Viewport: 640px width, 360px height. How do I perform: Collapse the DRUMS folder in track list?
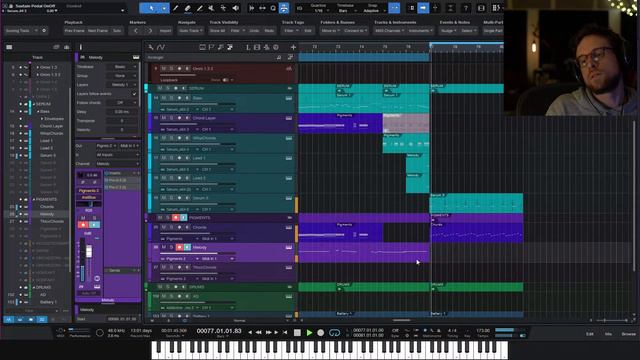(x=34, y=287)
